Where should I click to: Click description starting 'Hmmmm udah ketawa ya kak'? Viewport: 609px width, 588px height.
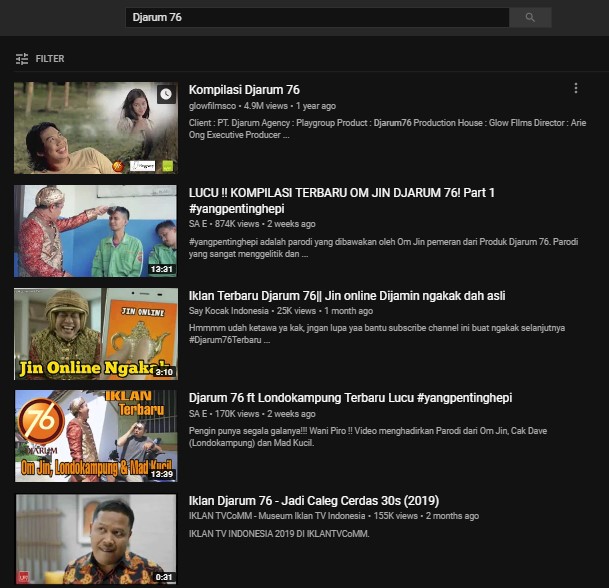pos(377,334)
